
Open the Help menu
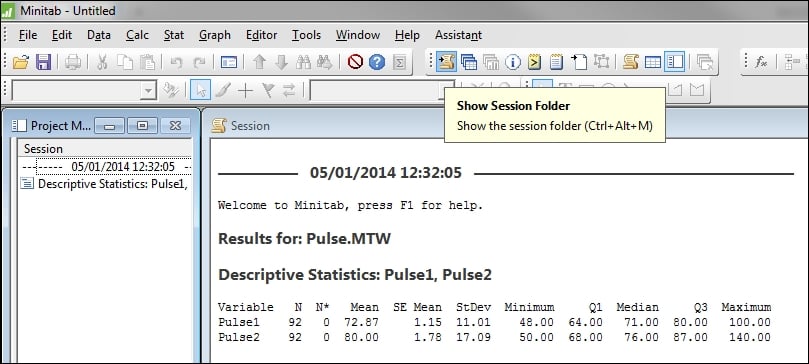407,35
